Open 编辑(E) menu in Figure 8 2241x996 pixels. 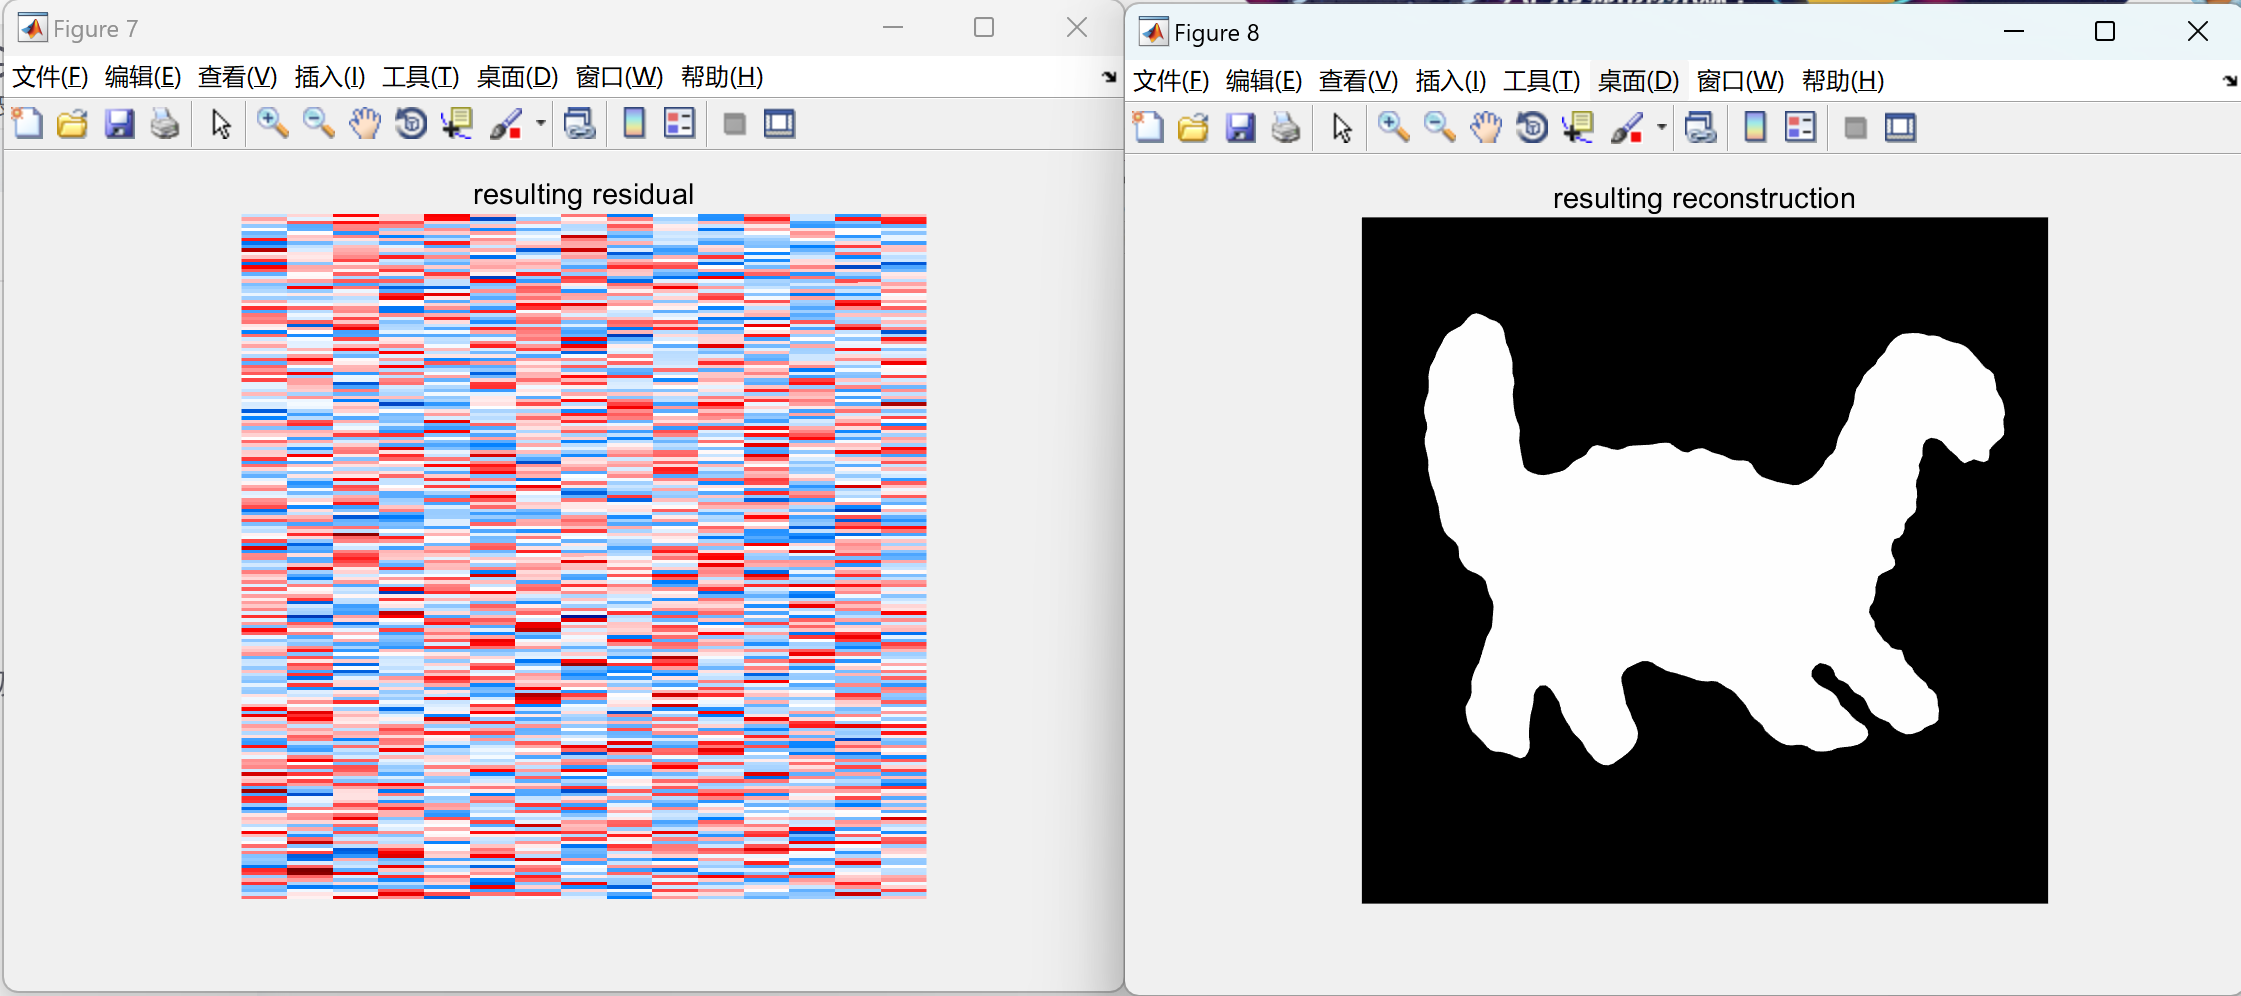[x=1264, y=81]
